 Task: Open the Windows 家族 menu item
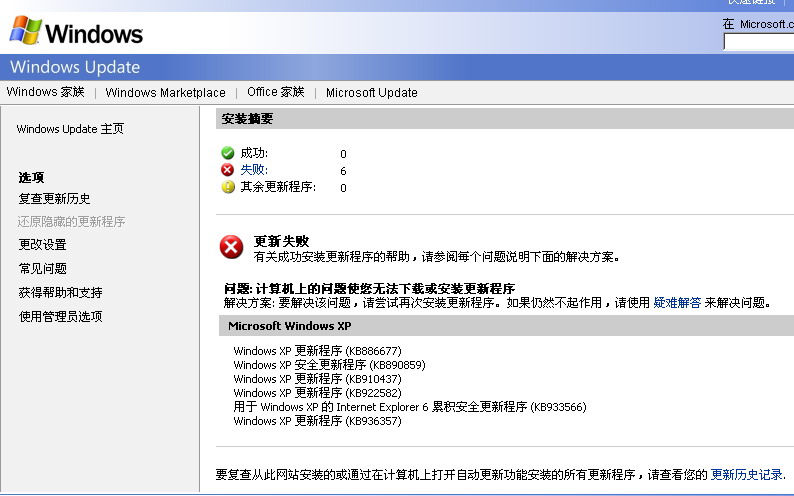[46, 92]
